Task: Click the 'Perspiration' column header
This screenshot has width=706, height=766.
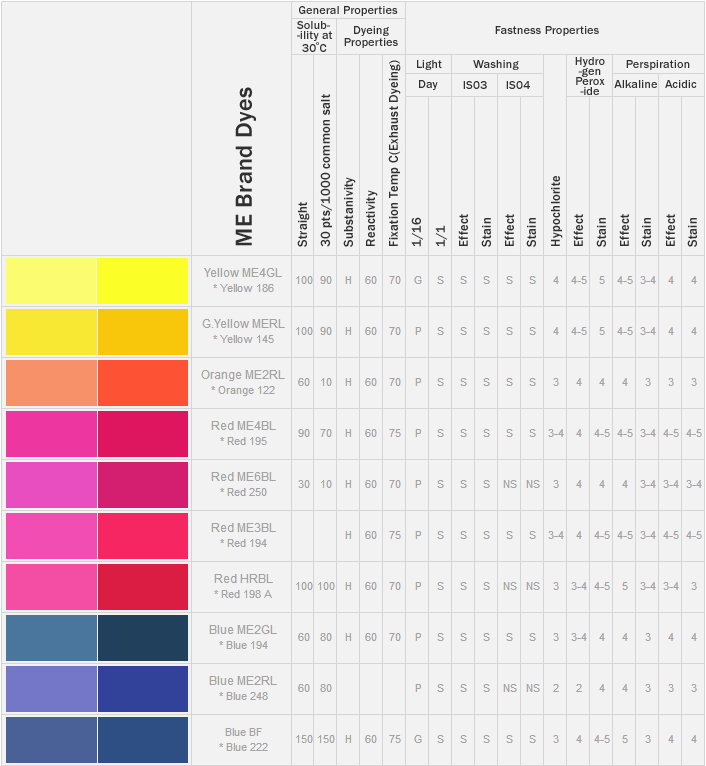Action: coord(658,64)
